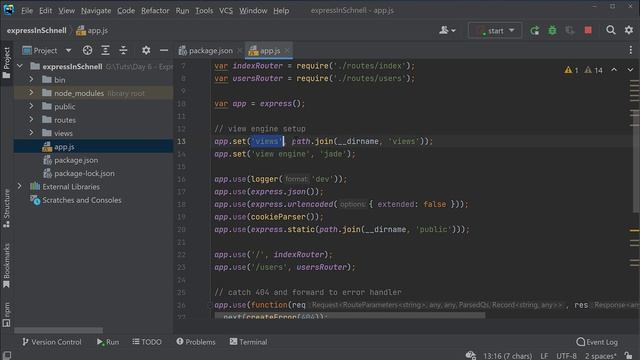
Task: Open the Refactor menu
Action: pos(155,11)
